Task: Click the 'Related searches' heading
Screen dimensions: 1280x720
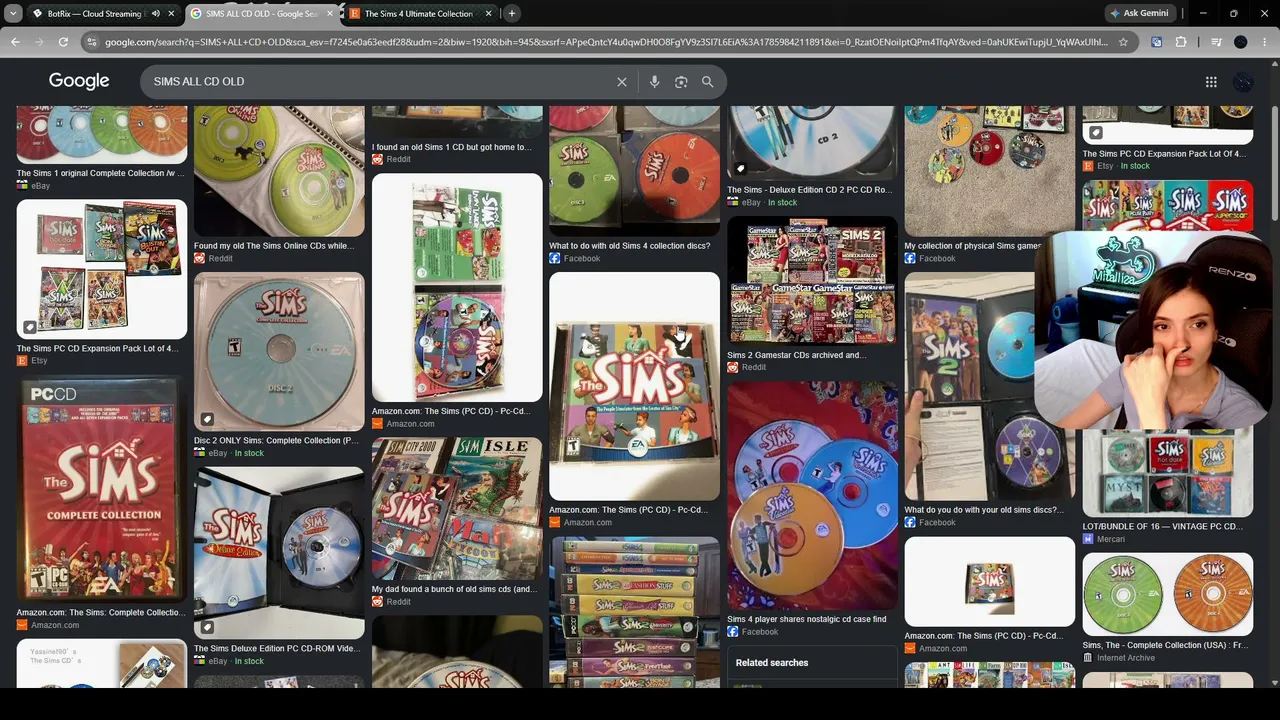Action: coord(772,663)
